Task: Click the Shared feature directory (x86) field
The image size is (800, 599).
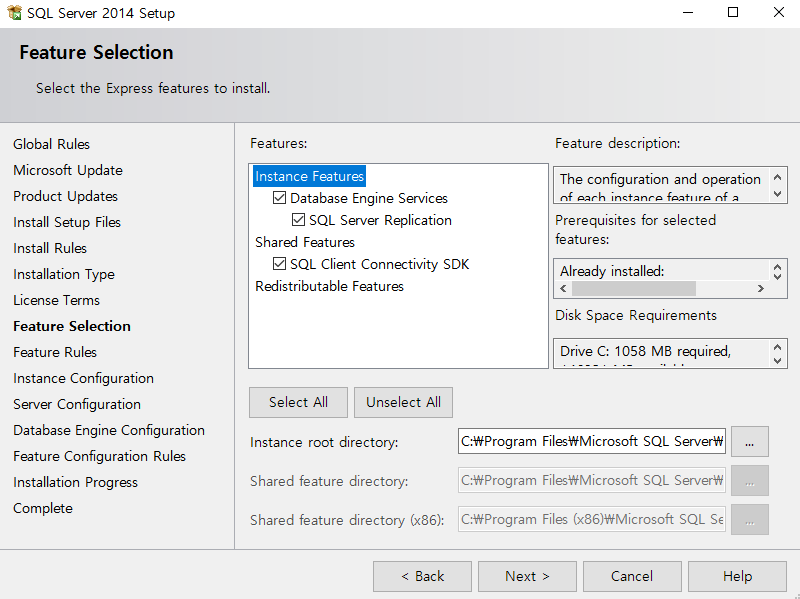Action: 592,519
